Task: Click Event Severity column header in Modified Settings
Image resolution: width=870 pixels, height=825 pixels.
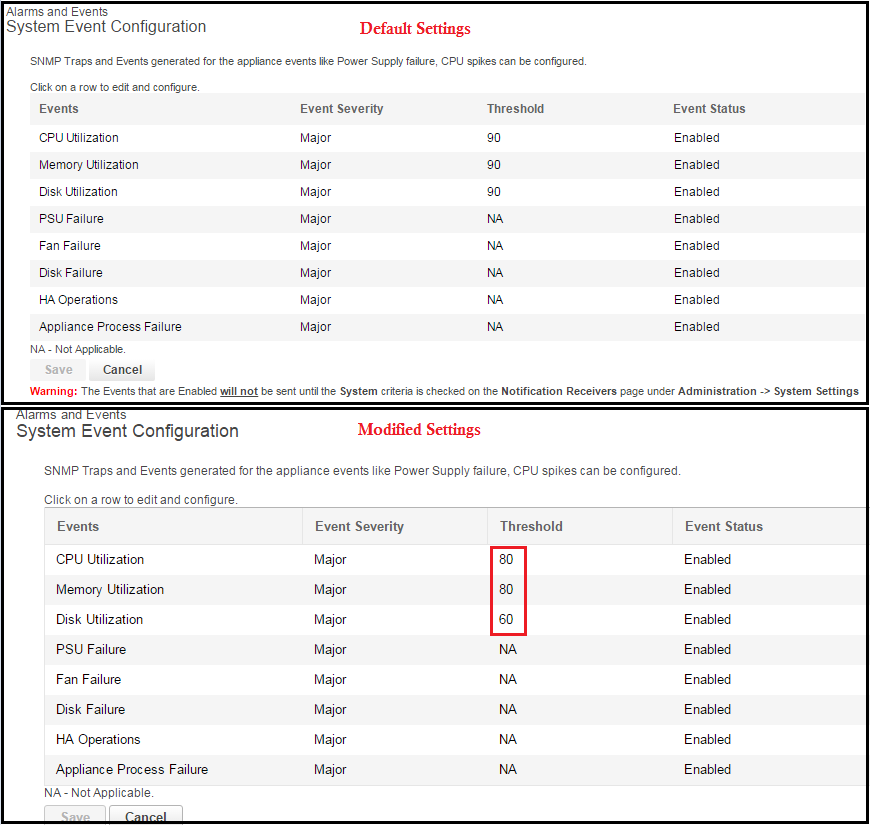Action: 359,527
